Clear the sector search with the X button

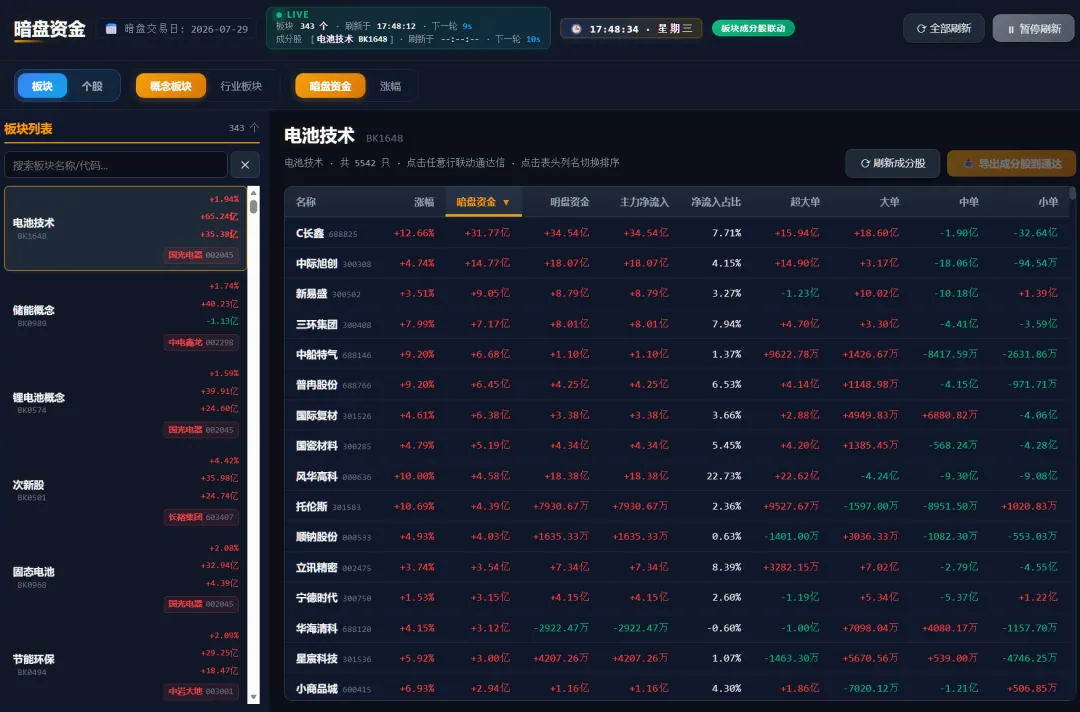(245, 165)
